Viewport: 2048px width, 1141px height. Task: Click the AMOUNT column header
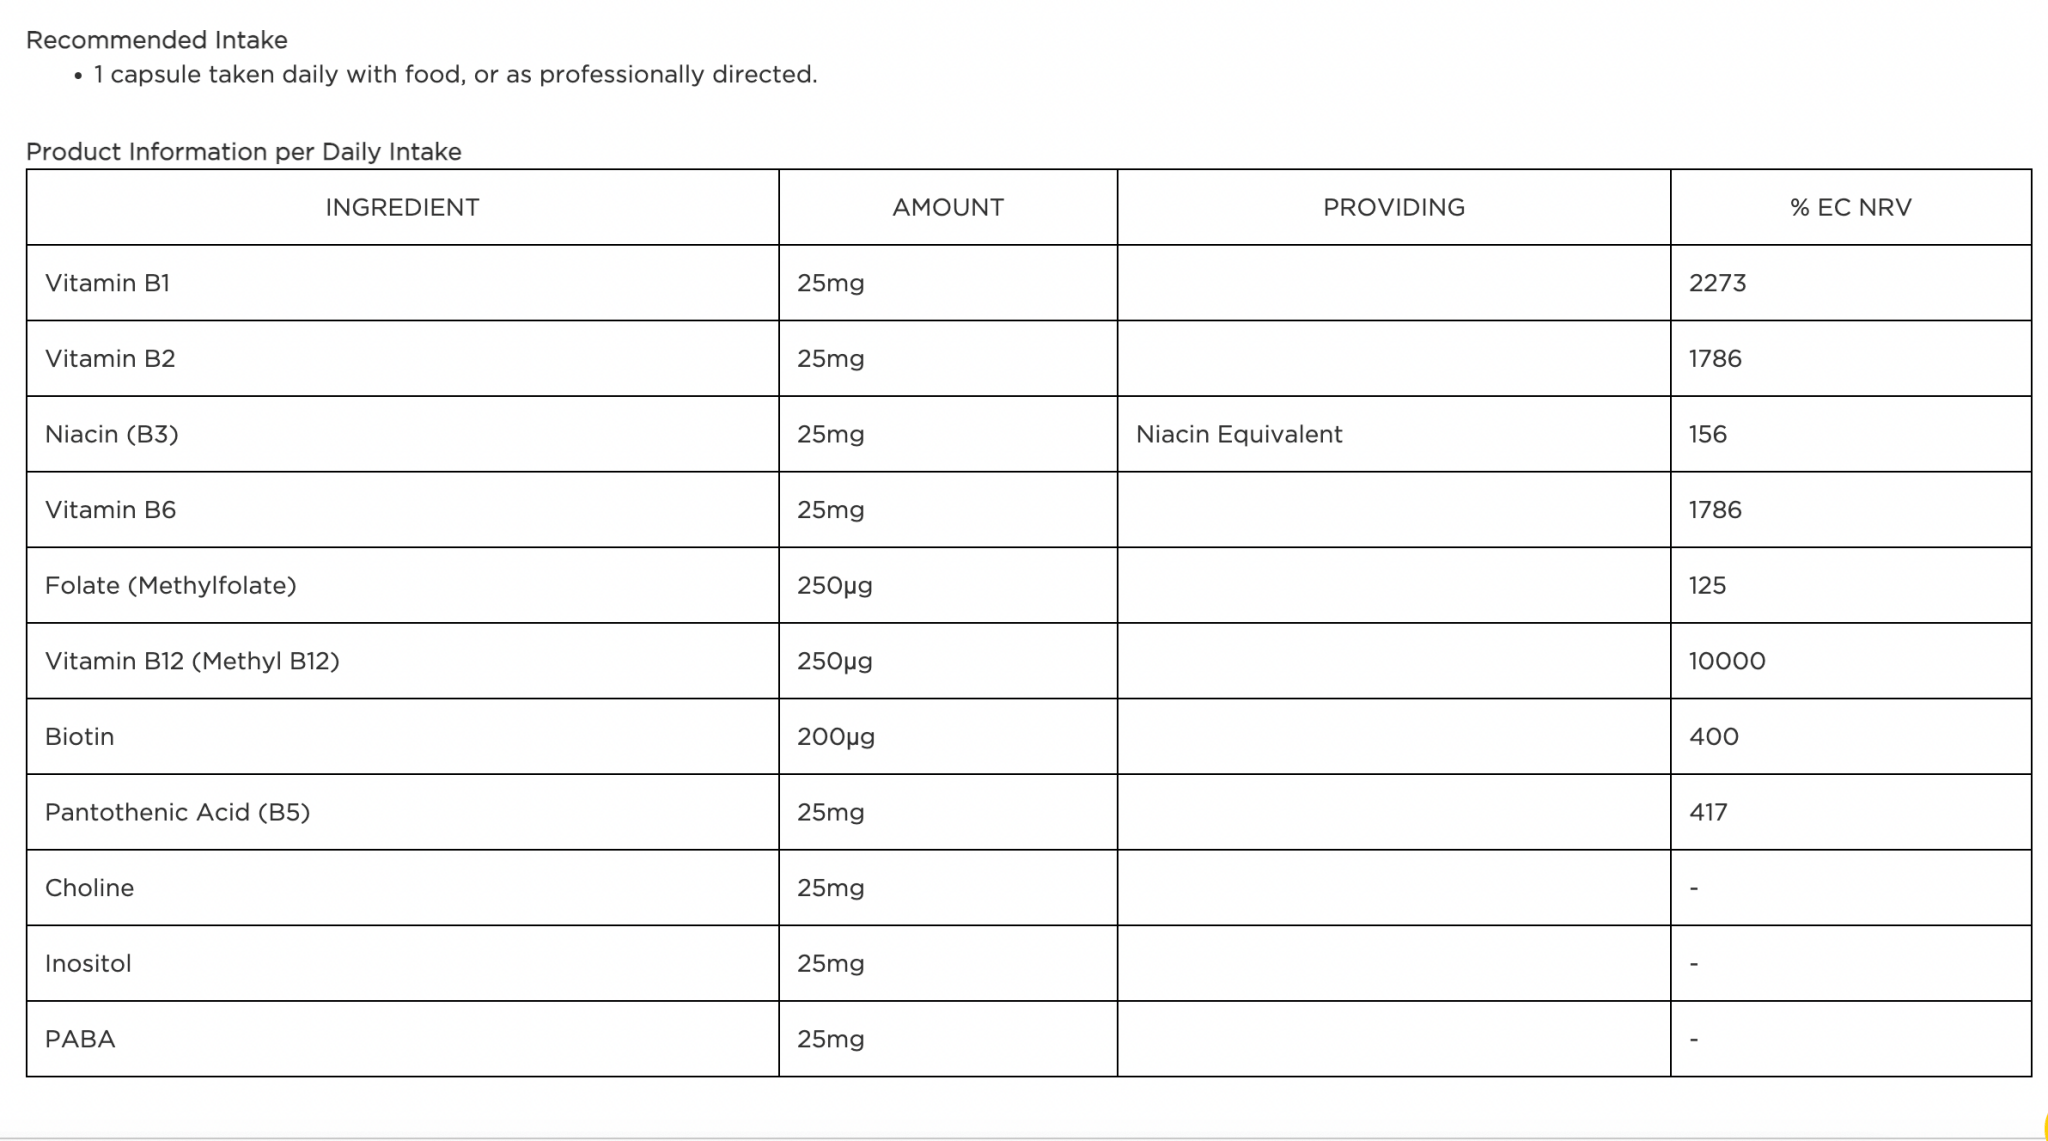tap(947, 207)
